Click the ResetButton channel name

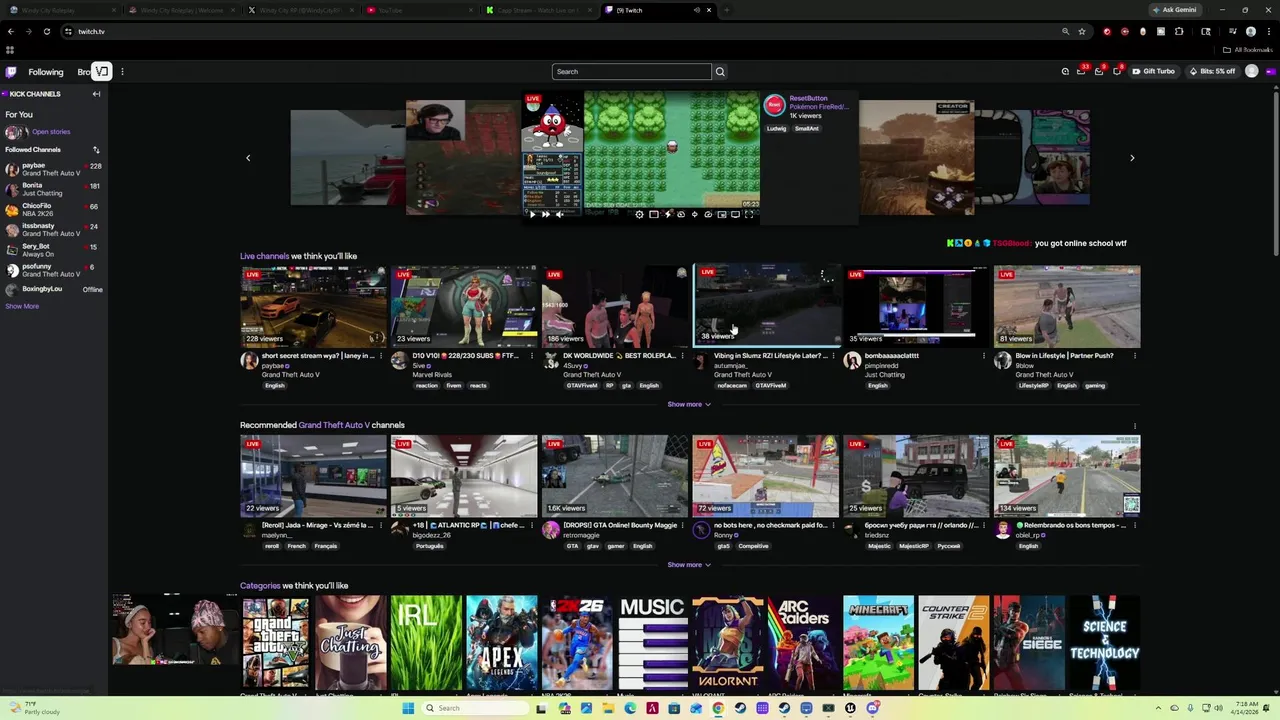[x=808, y=98]
